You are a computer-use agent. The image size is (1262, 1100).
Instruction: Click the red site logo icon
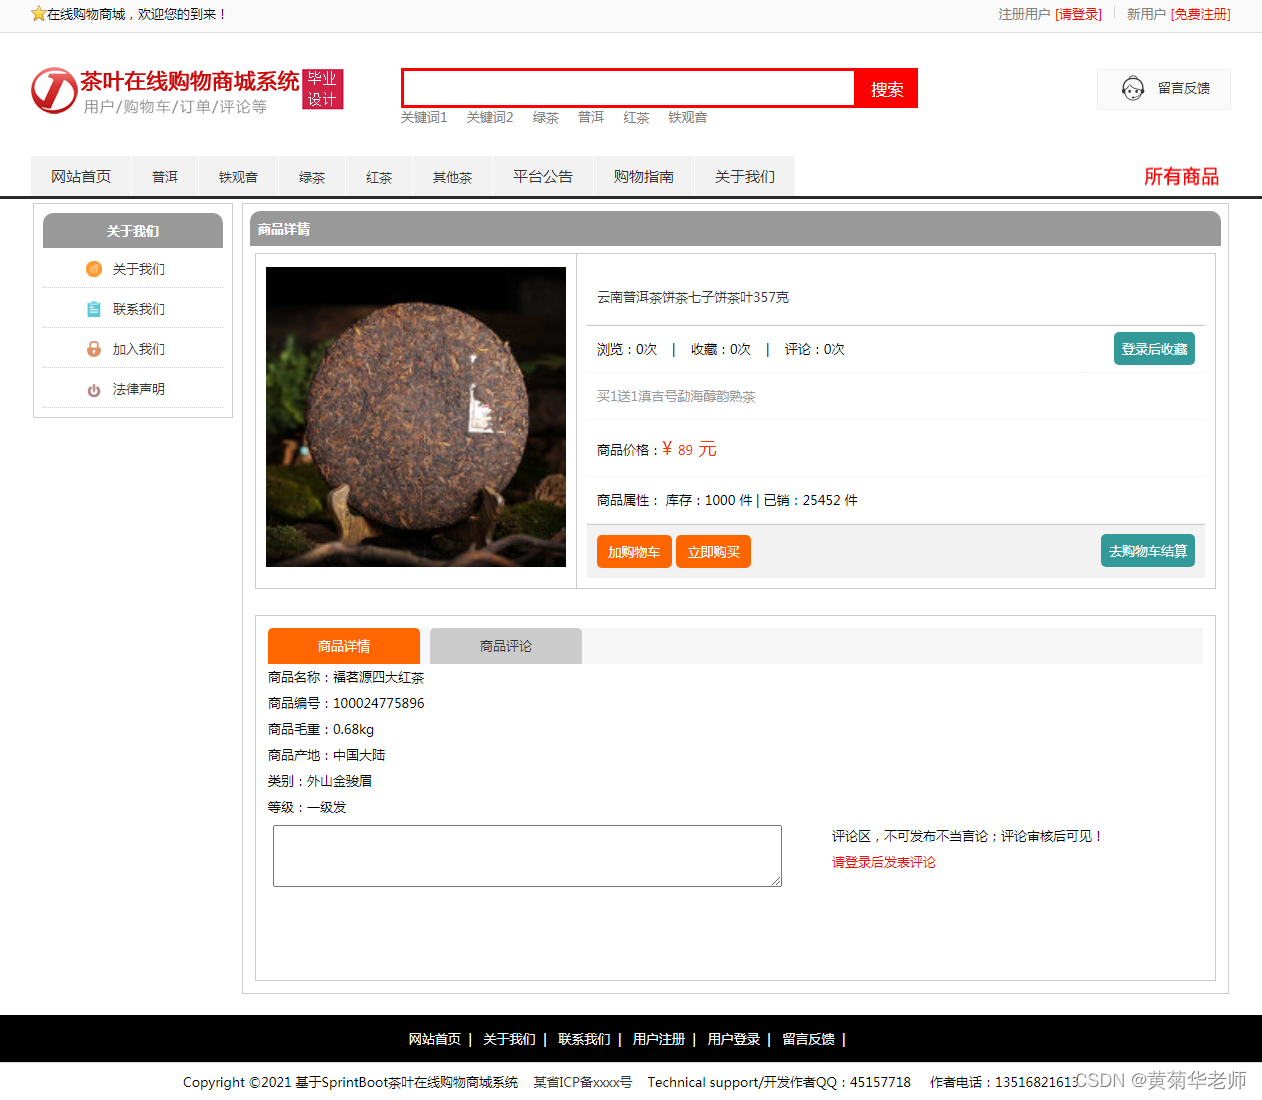coord(54,91)
